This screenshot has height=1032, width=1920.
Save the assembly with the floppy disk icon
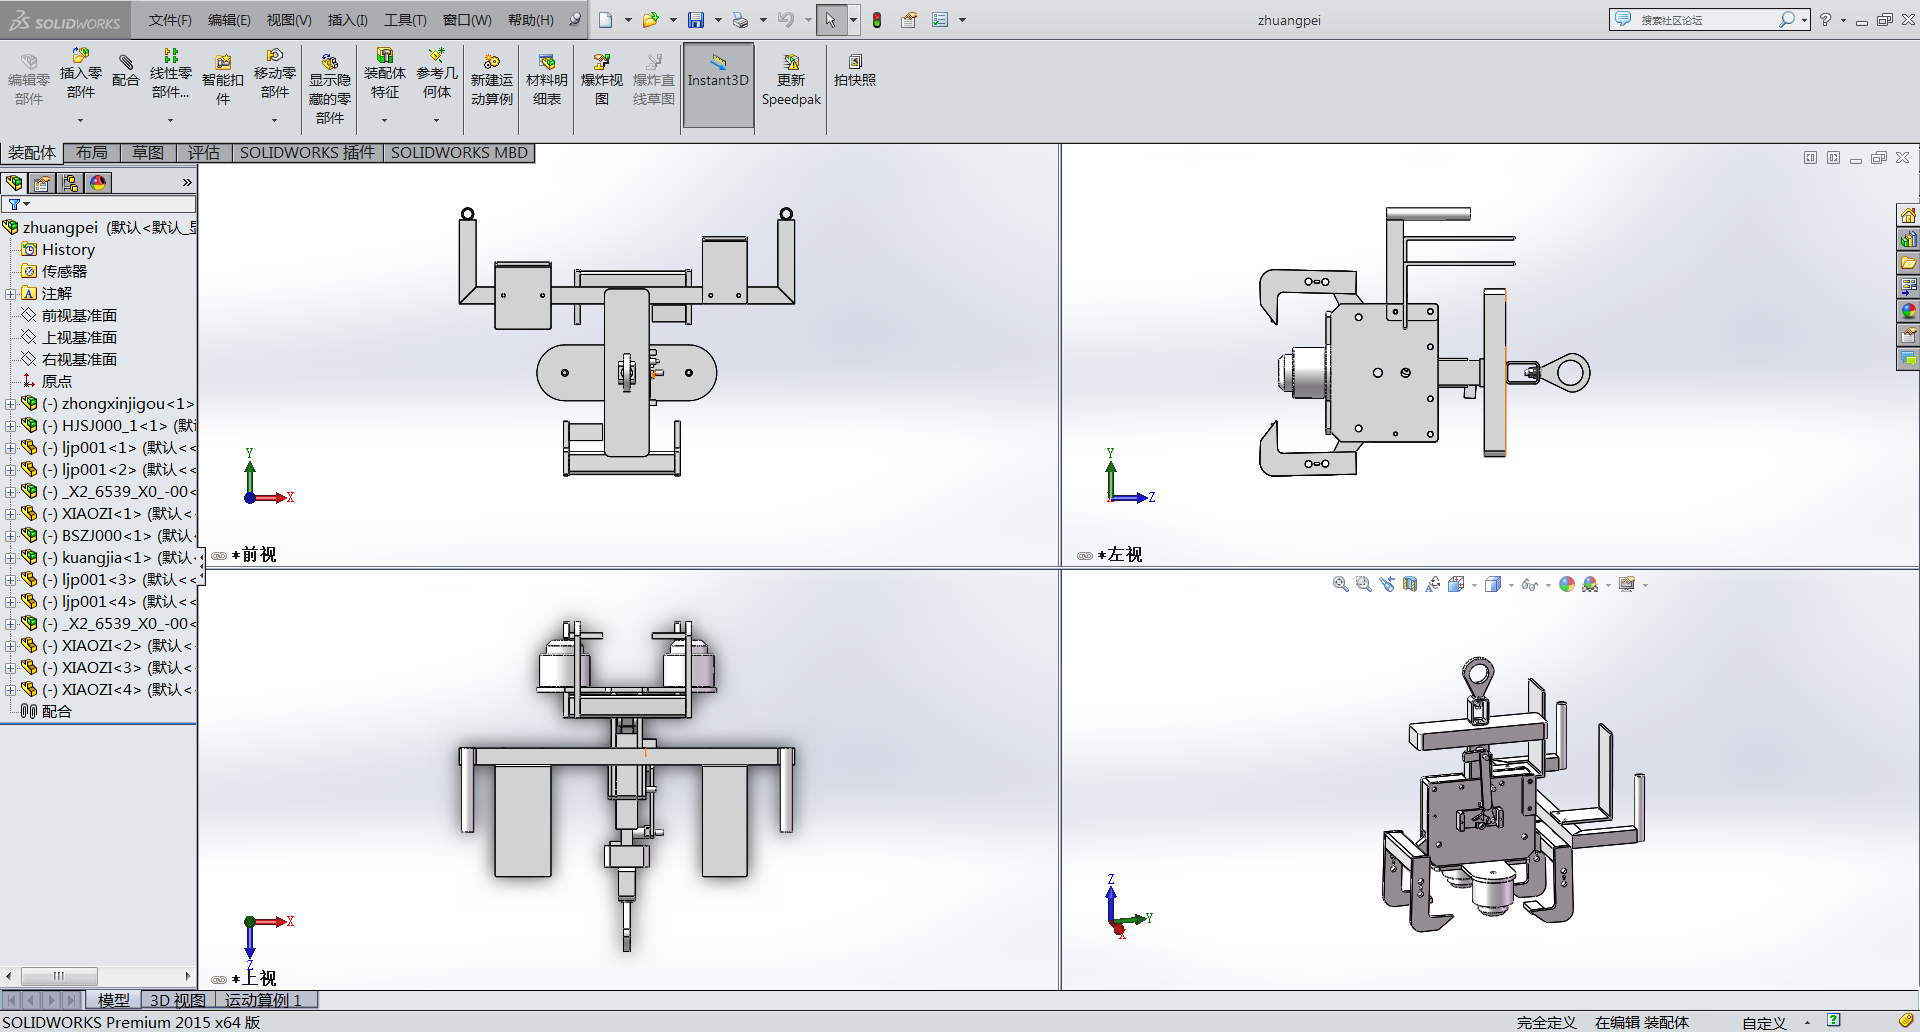point(696,20)
